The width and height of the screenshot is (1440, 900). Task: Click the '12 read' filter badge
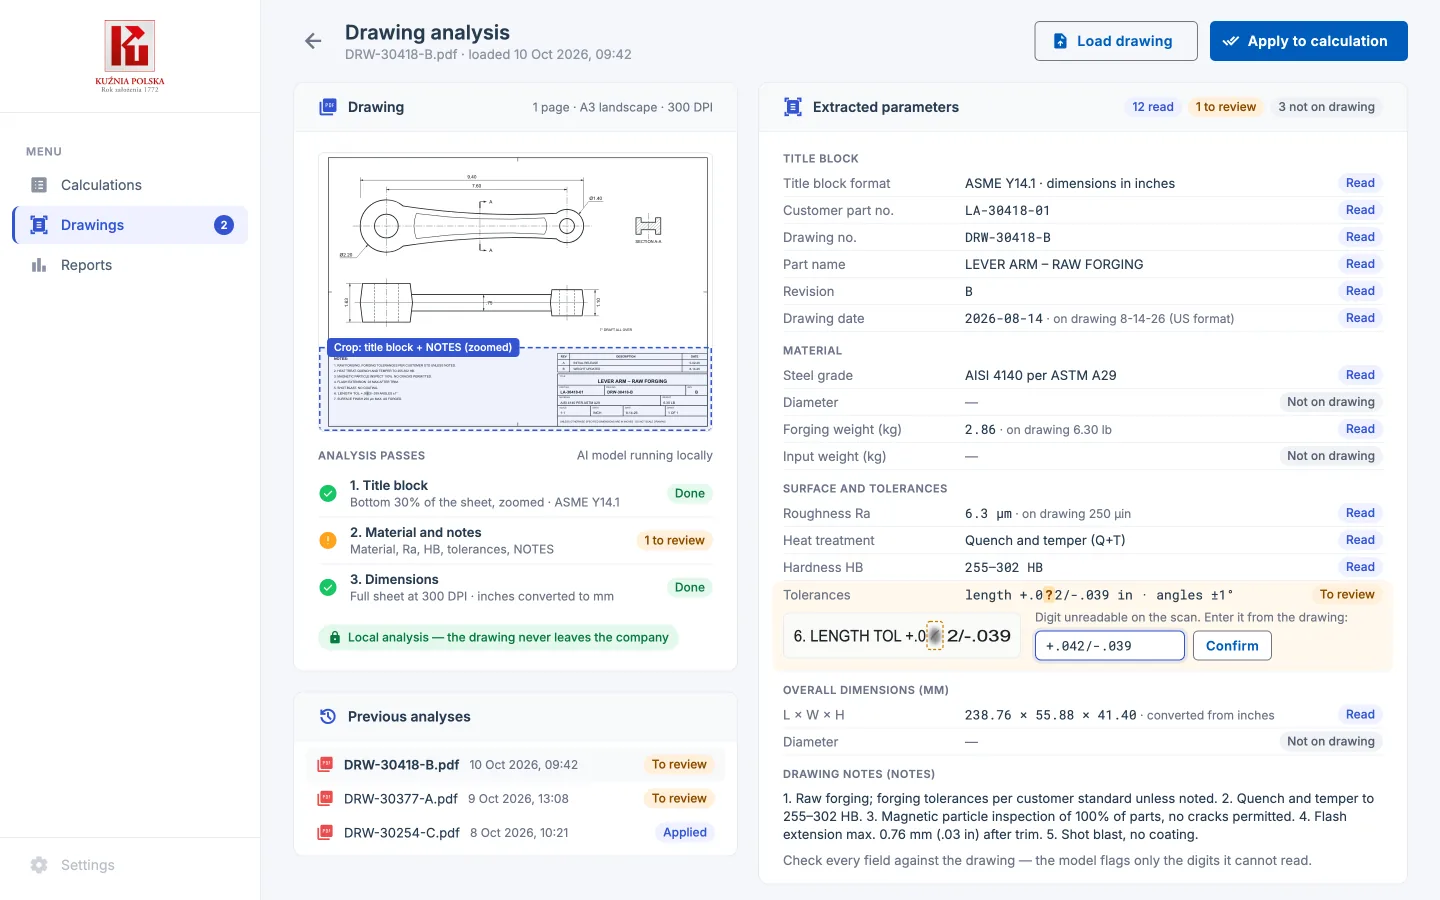1153,107
